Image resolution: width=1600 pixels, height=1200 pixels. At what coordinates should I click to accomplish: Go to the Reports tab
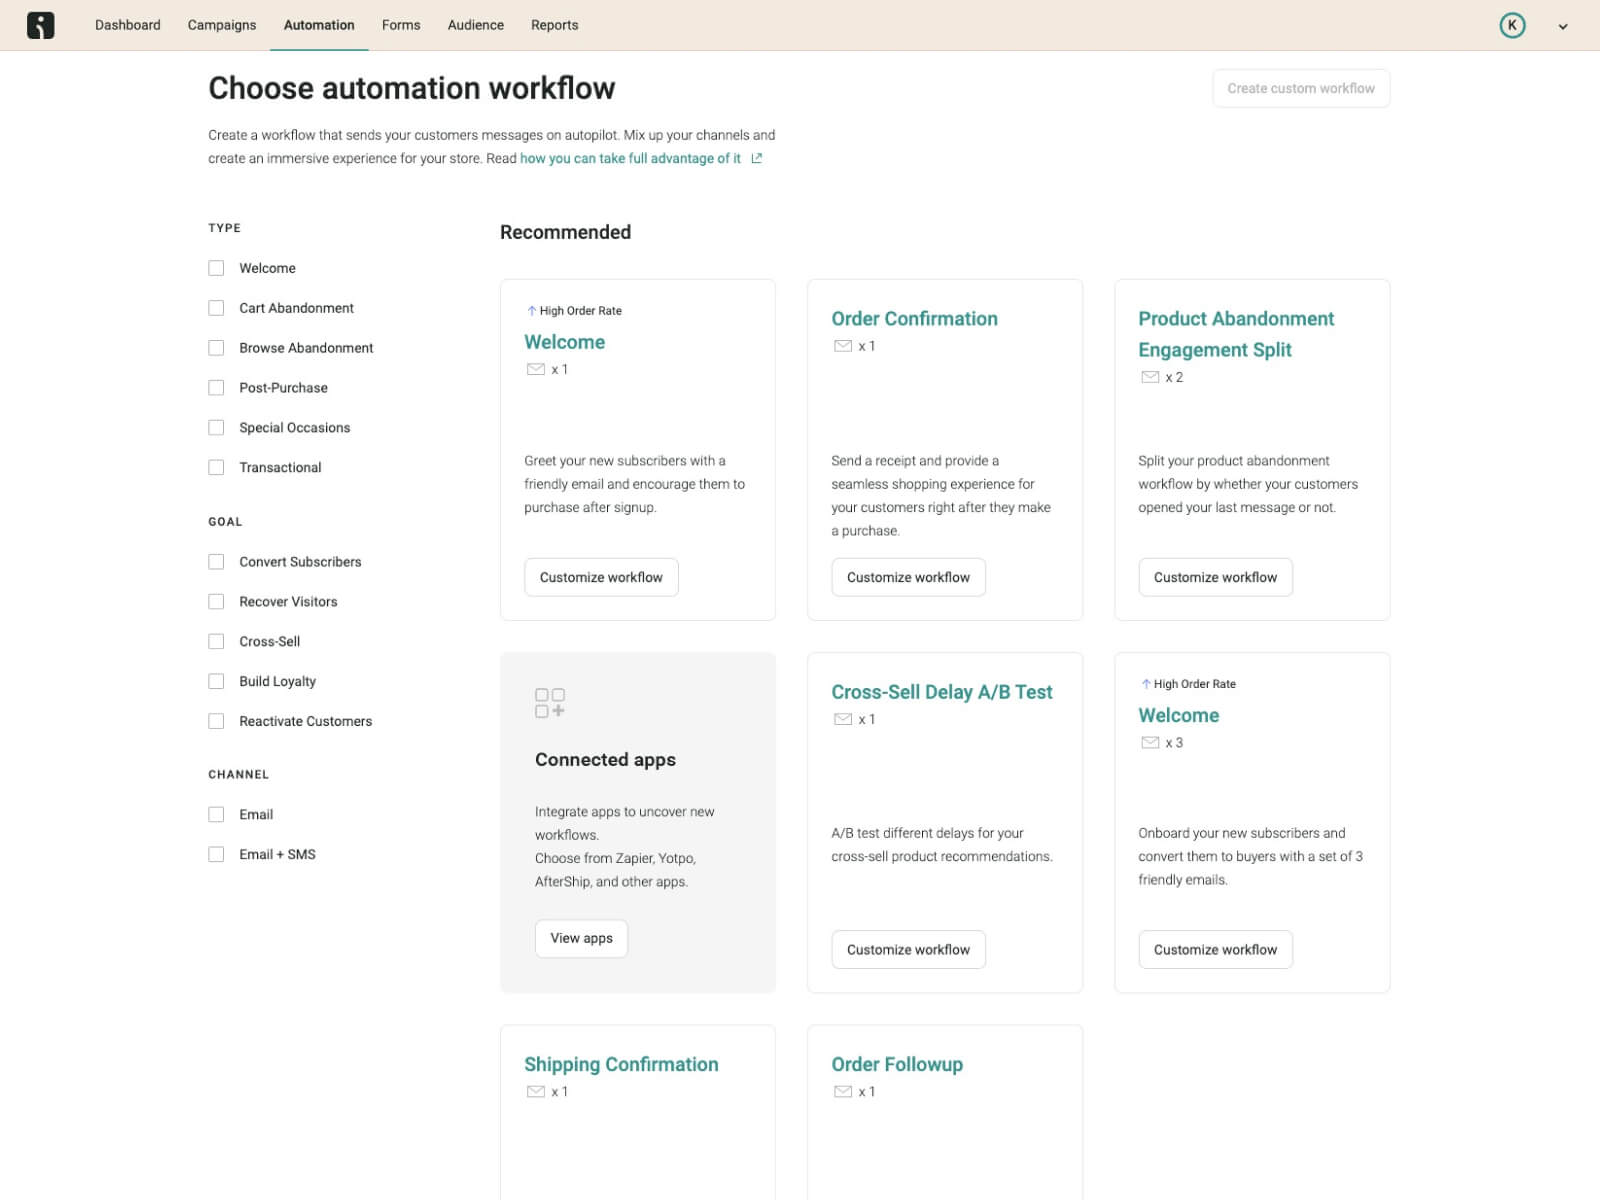click(x=554, y=25)
